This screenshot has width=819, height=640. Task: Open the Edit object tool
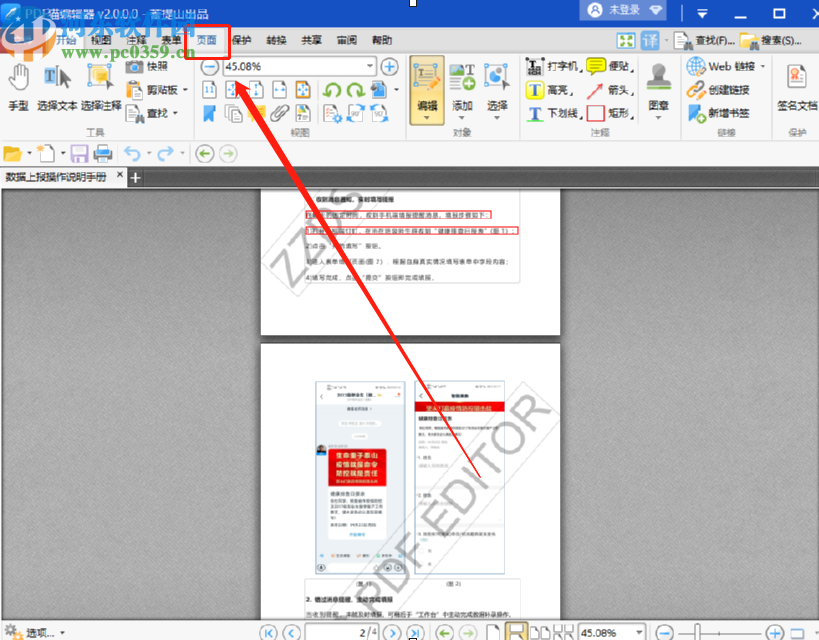tap(427, 90)
